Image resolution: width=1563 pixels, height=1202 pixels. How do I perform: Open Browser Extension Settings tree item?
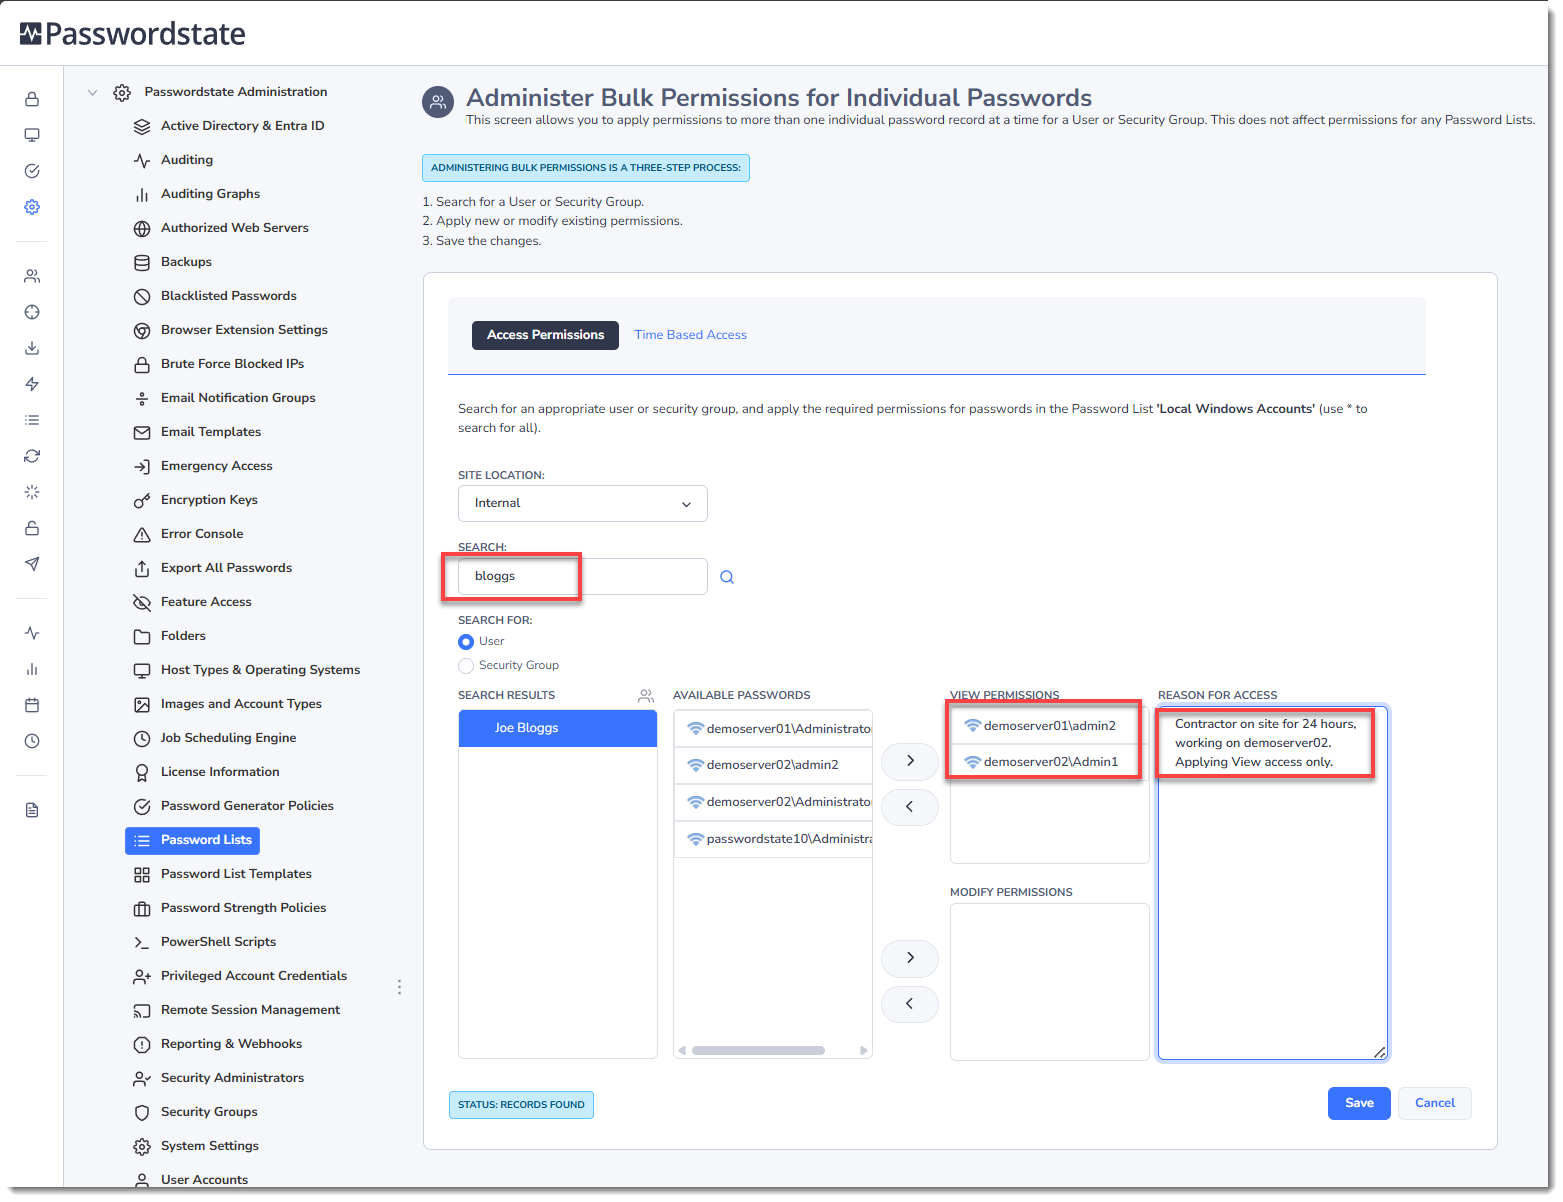(x=244, y=330)
